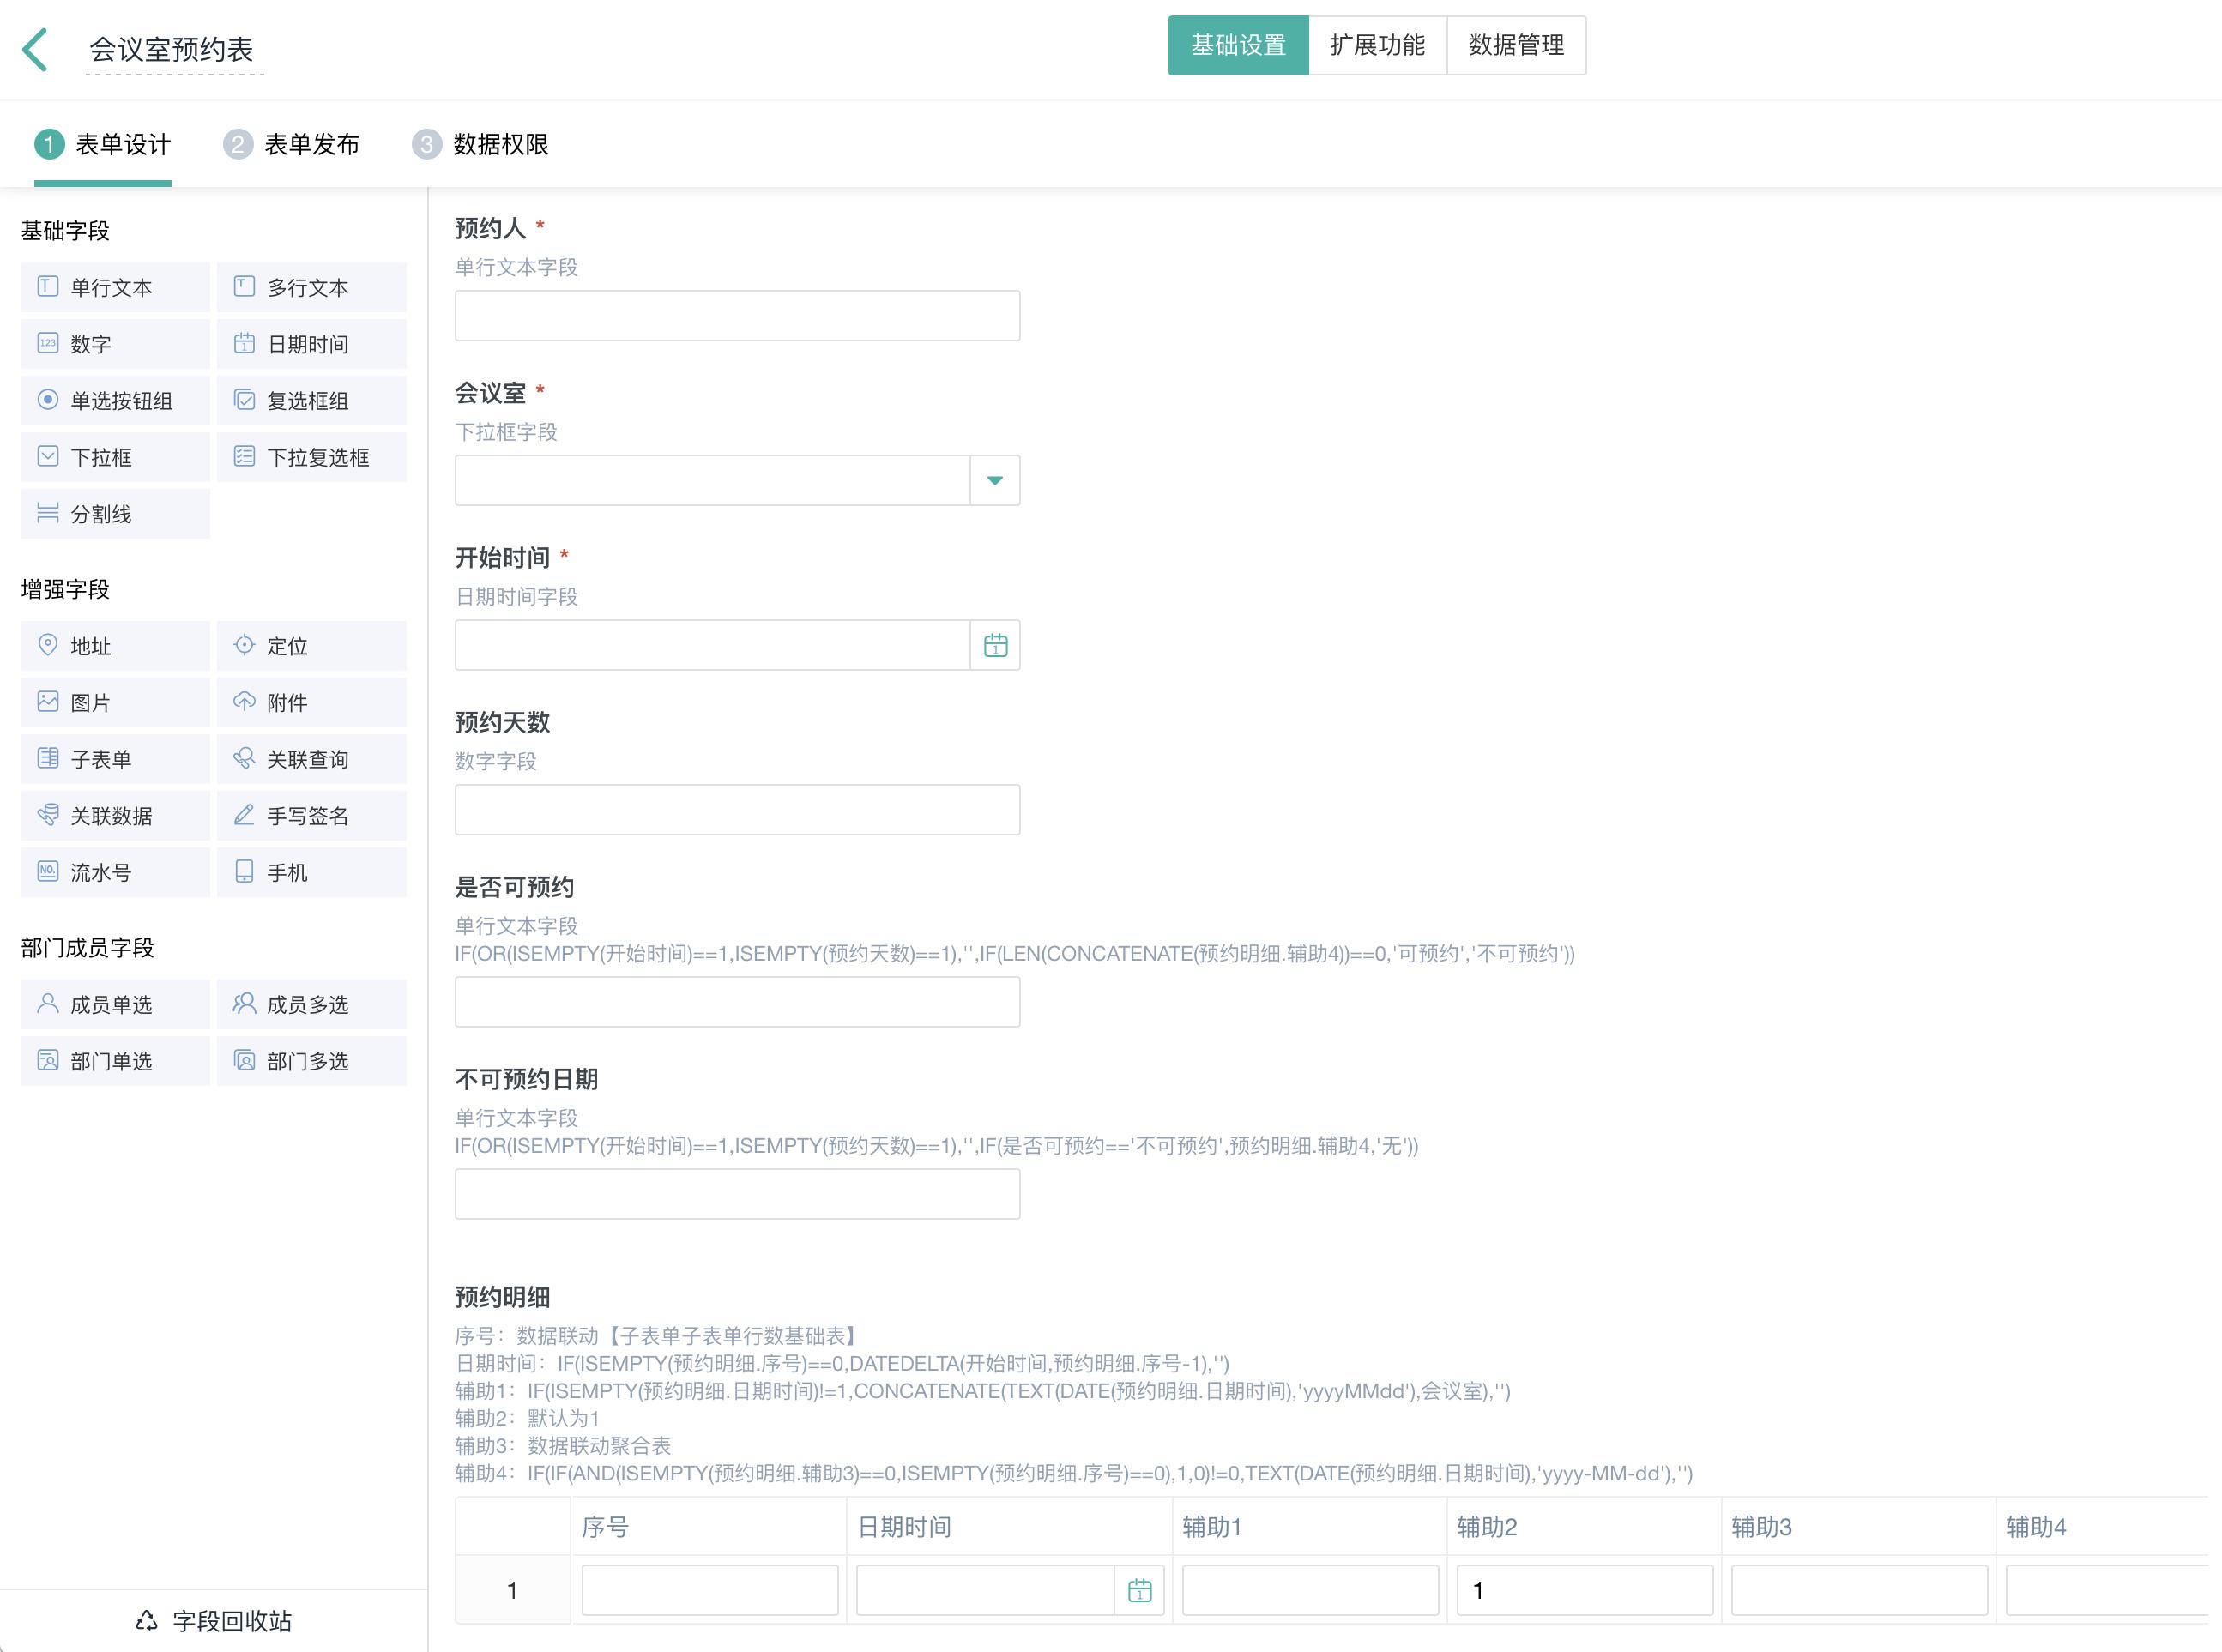Screen dimensions: 2222x1652
Task: Open calendar picker for 开始时间 field
Action: click(995, 645)
